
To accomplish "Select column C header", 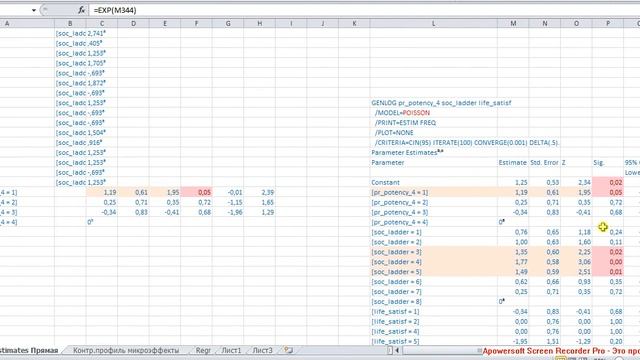I will click(102, 24).
